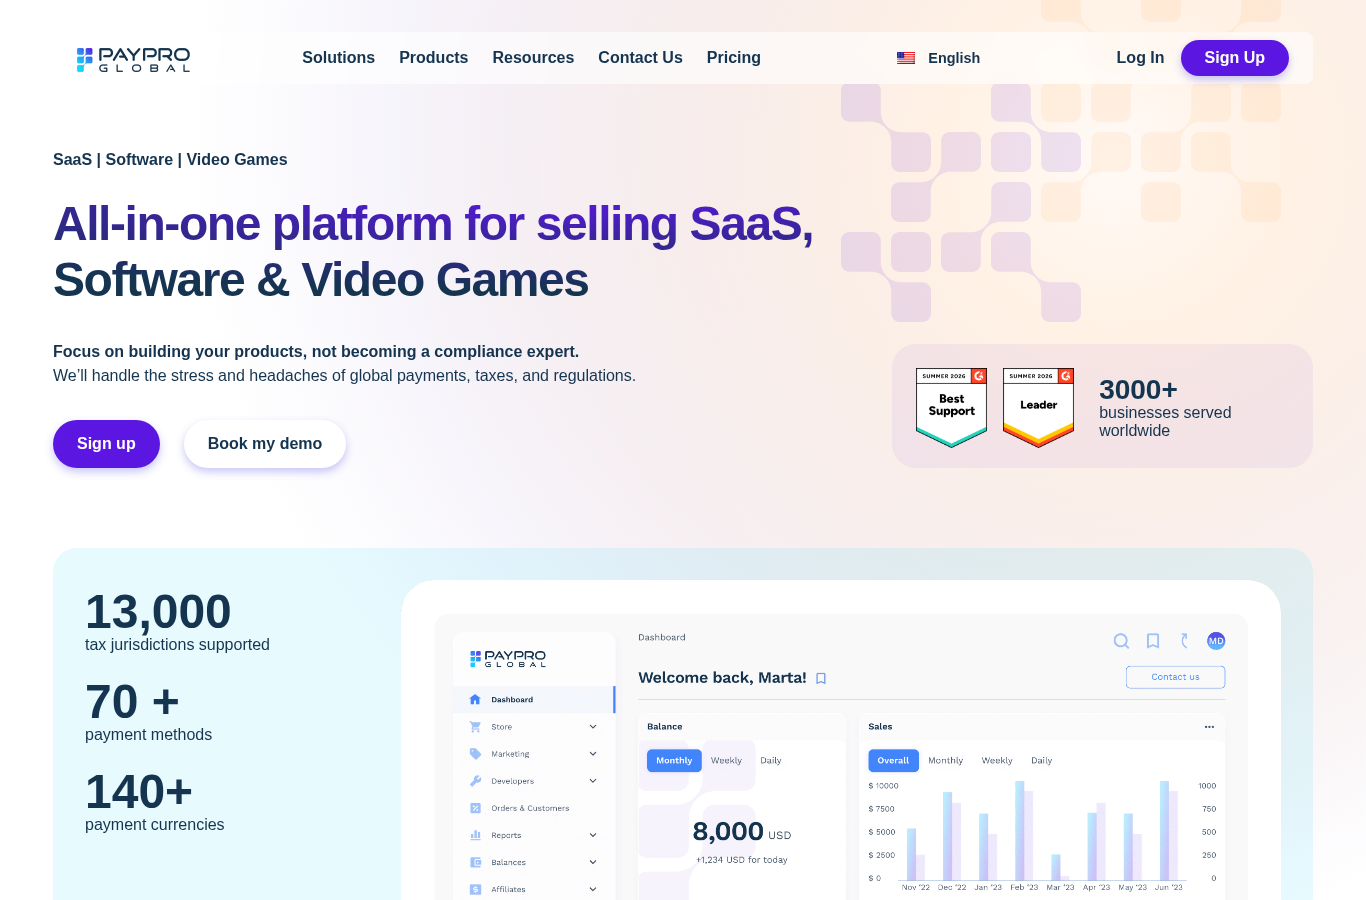Click the wallet icon beside Balances
Image resolution: width=1366 pixels, height=900 pixels.
click(x=475, y=862)
